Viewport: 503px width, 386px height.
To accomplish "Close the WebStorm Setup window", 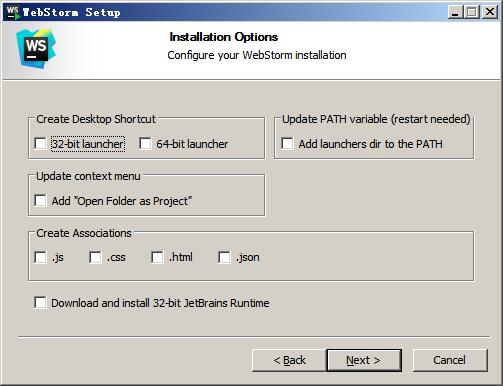I will pyautogui.click(x=490, y=12).
